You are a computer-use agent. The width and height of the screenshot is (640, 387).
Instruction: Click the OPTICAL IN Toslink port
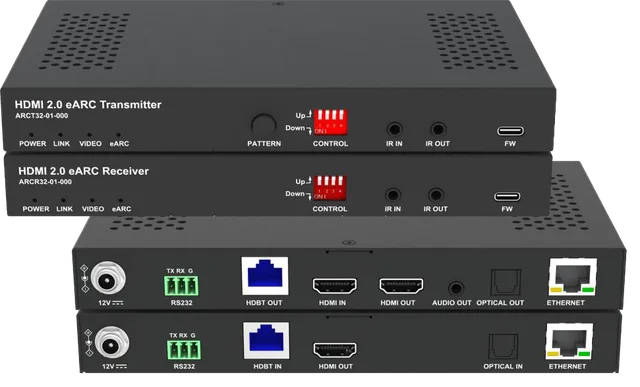[x=503, y=347]
